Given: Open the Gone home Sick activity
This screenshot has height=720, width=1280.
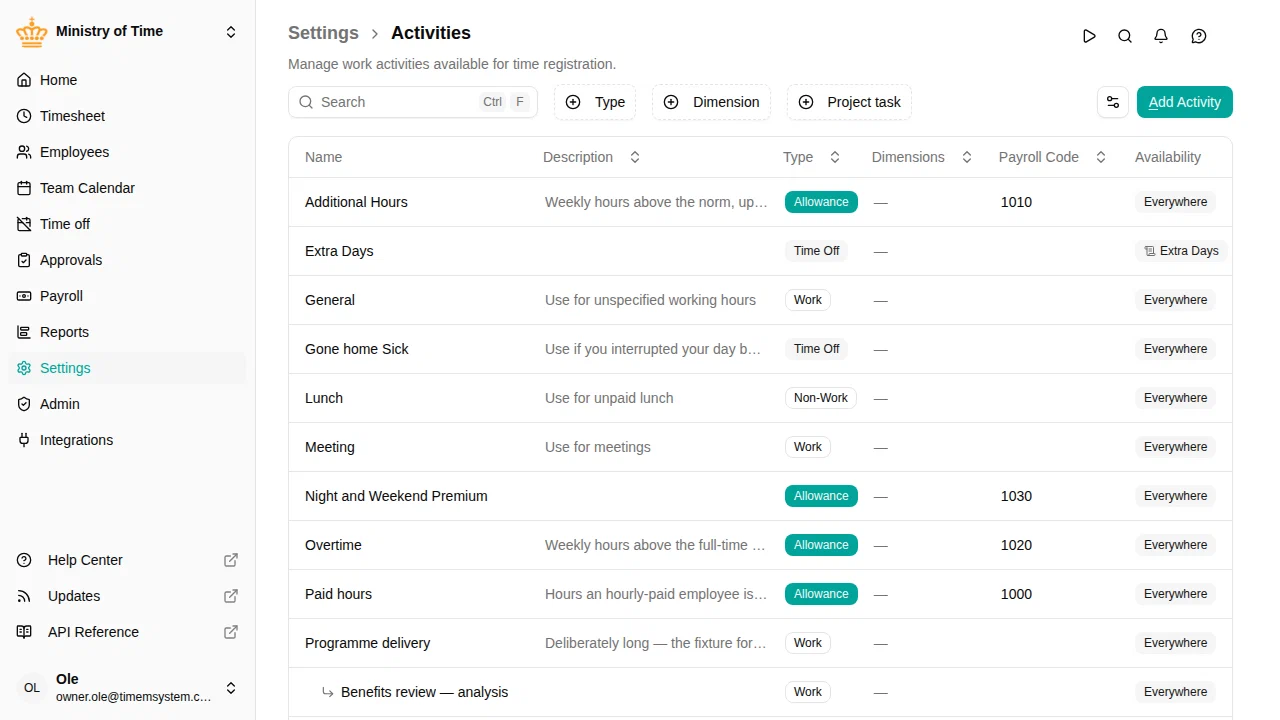Looking at the screenshot, I should point(760,349).
